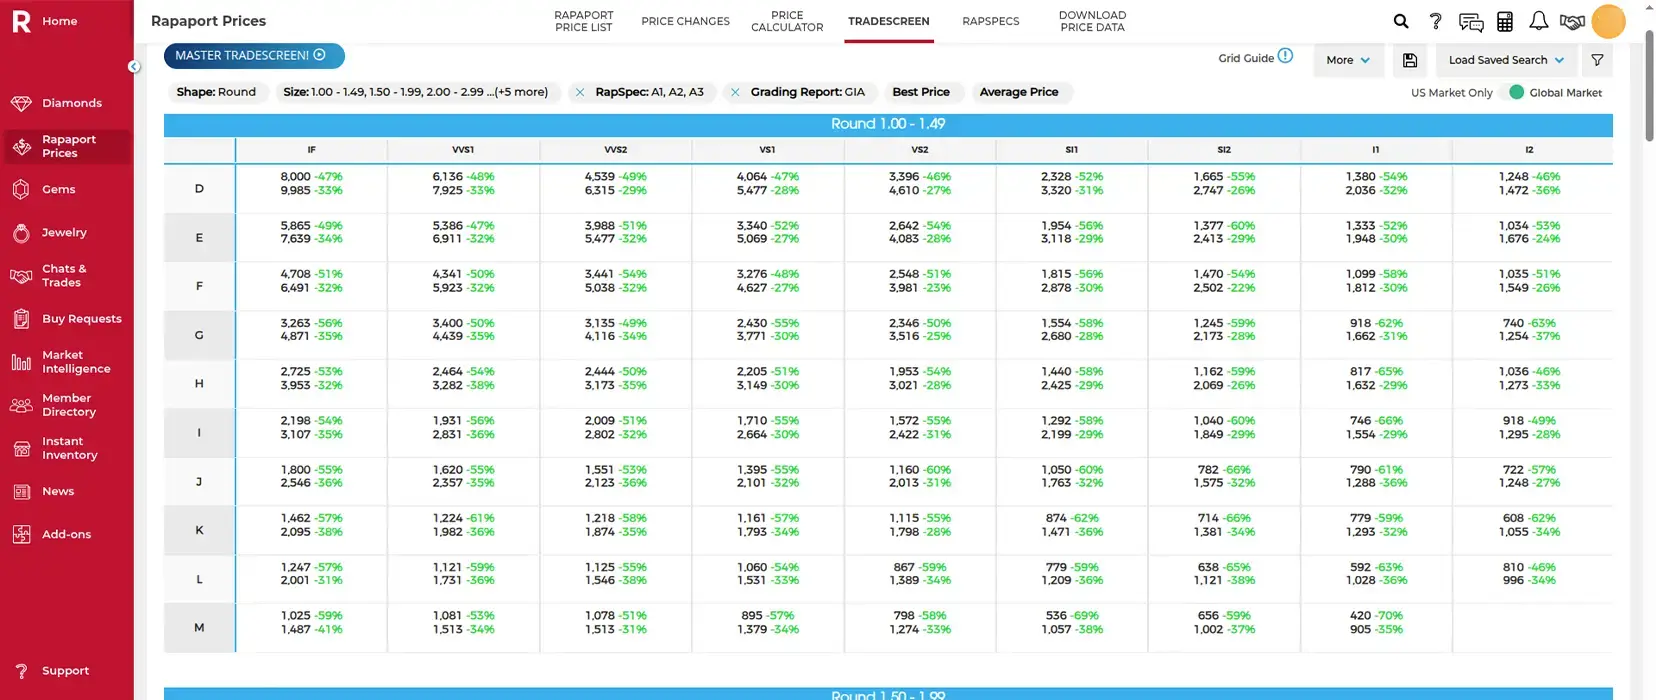
Task: Open the Load Saved Search dropdown
Action: [1506, 60]
